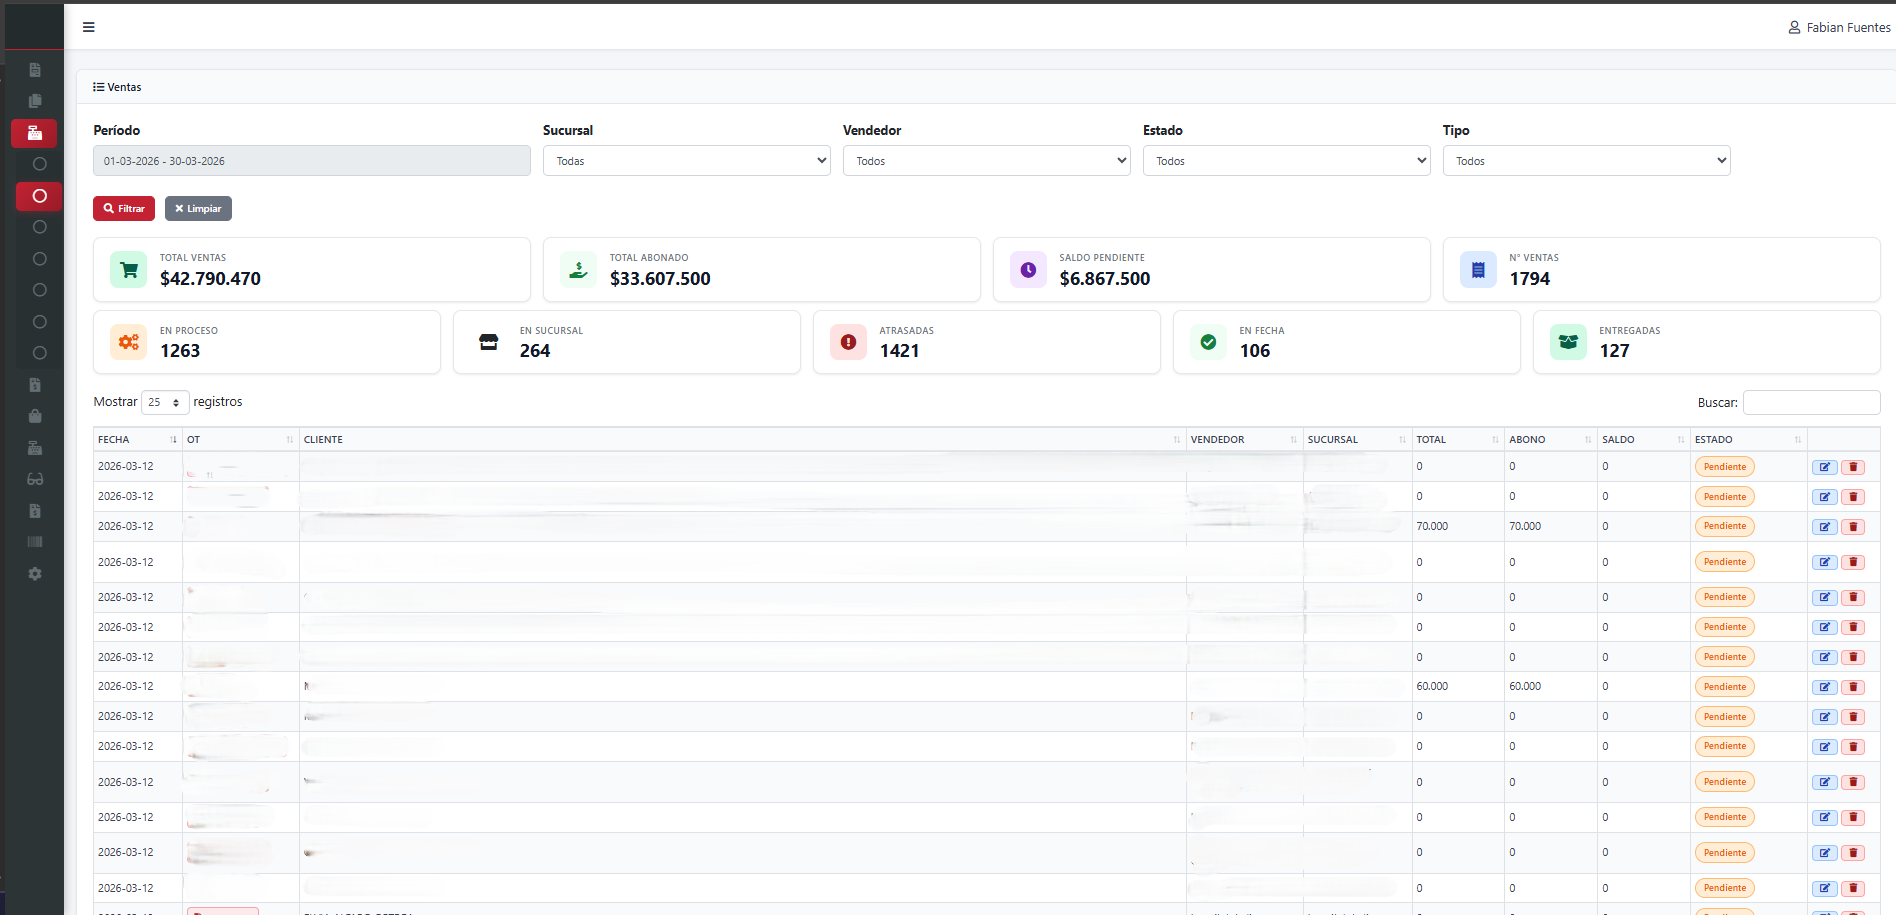
Task: Select the last hollow circle item in the sidebar
Action: pyautogui.click(x=39, y=352)
